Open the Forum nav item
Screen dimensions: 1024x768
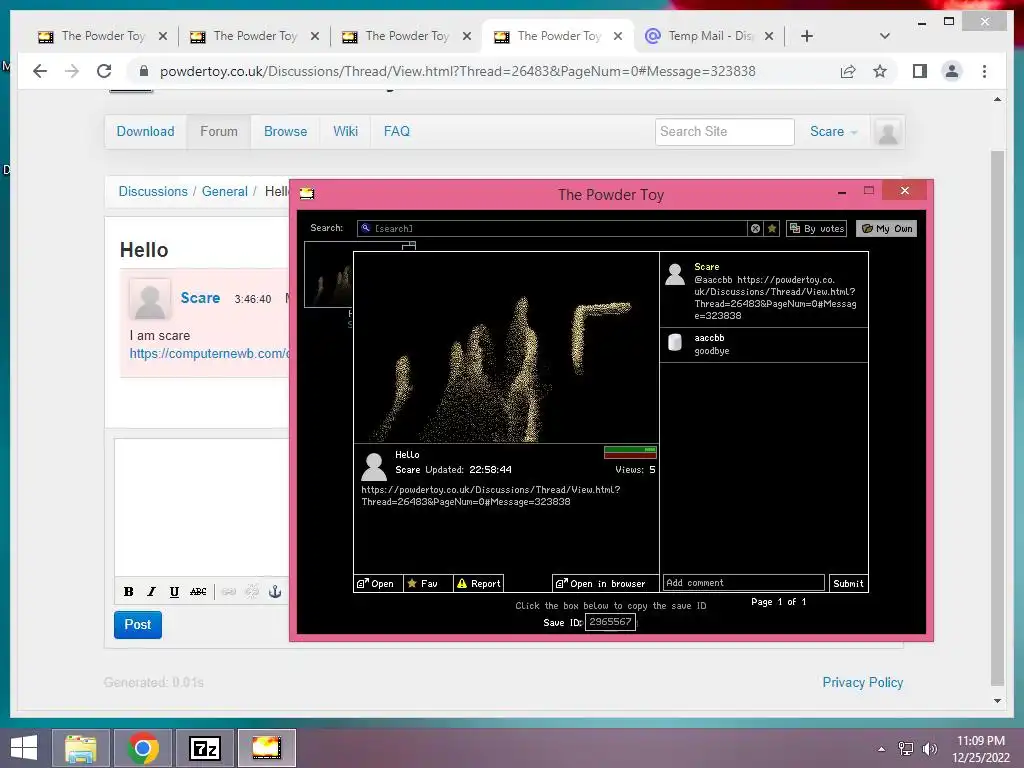click(219, 131)
